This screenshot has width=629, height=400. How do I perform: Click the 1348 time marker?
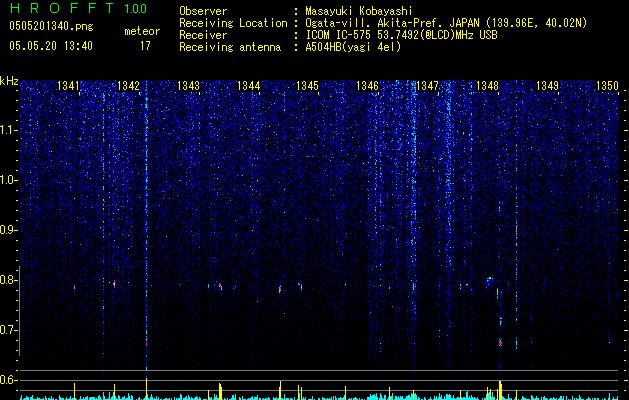pos(487,86)
